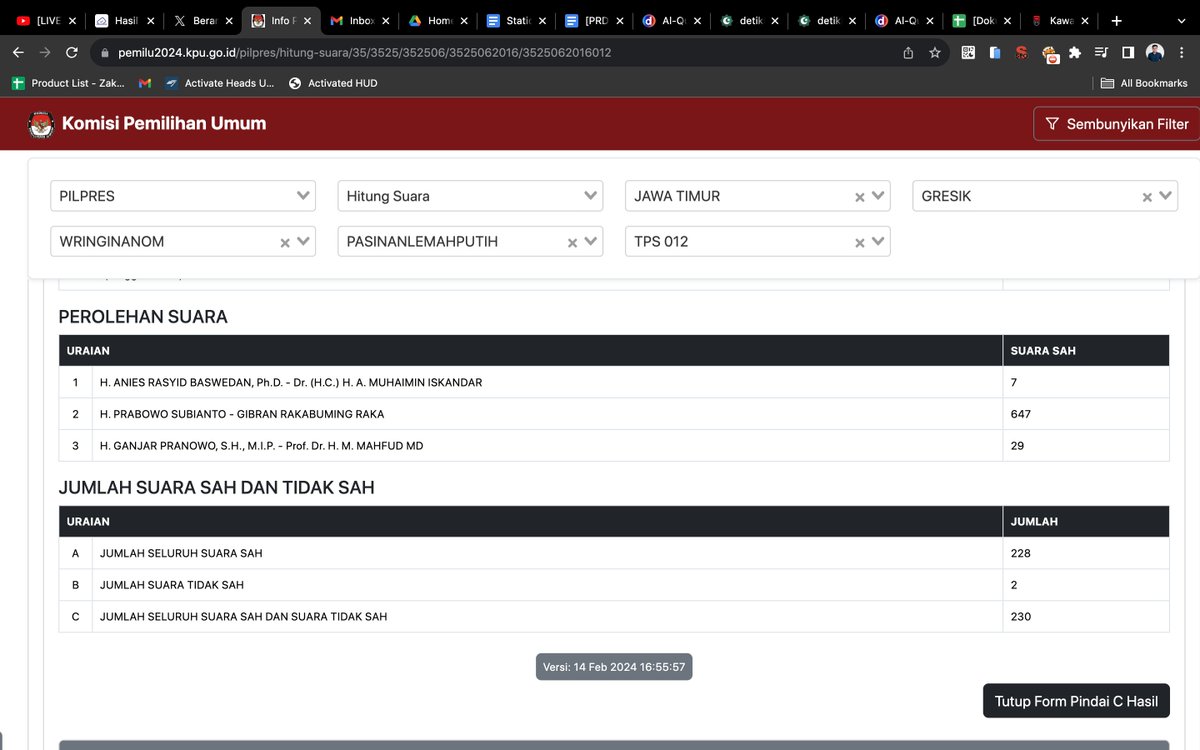Close the Kawa tab

[1084, 20]
